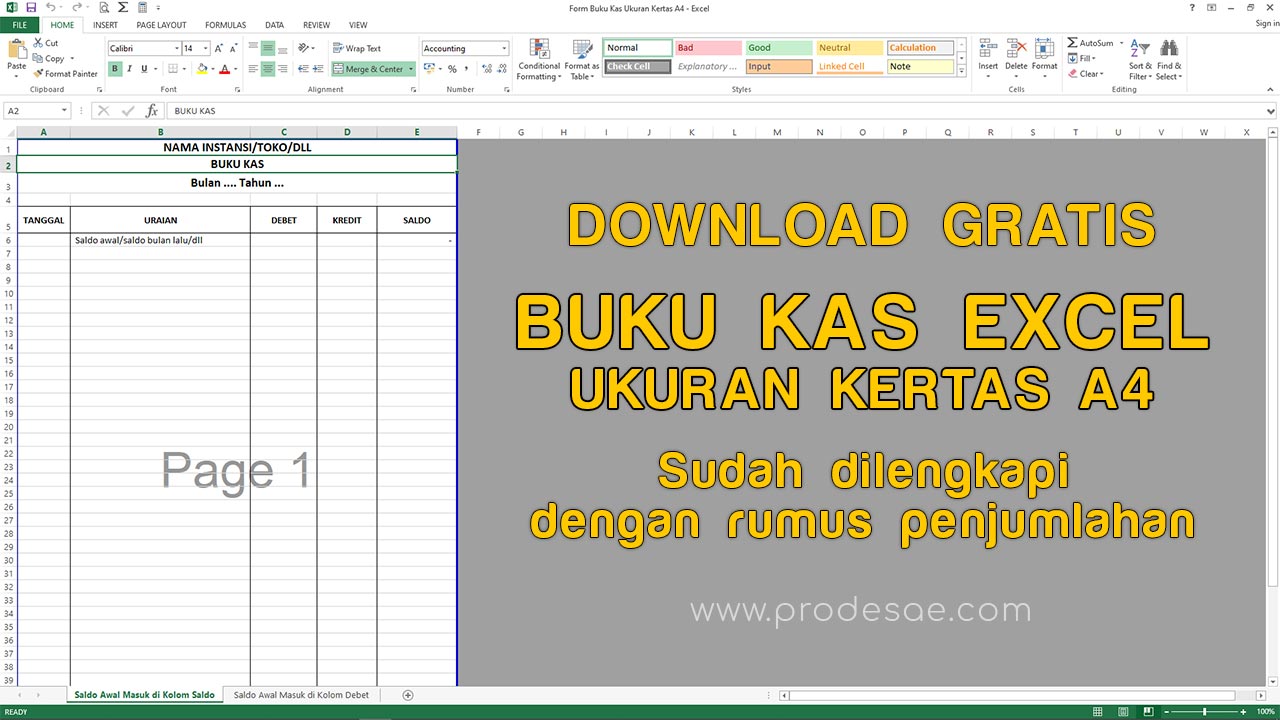Viewport: 1280px width, 720px height.
Task: Toggle Center horizontal alignment
Action: point(268,69)
